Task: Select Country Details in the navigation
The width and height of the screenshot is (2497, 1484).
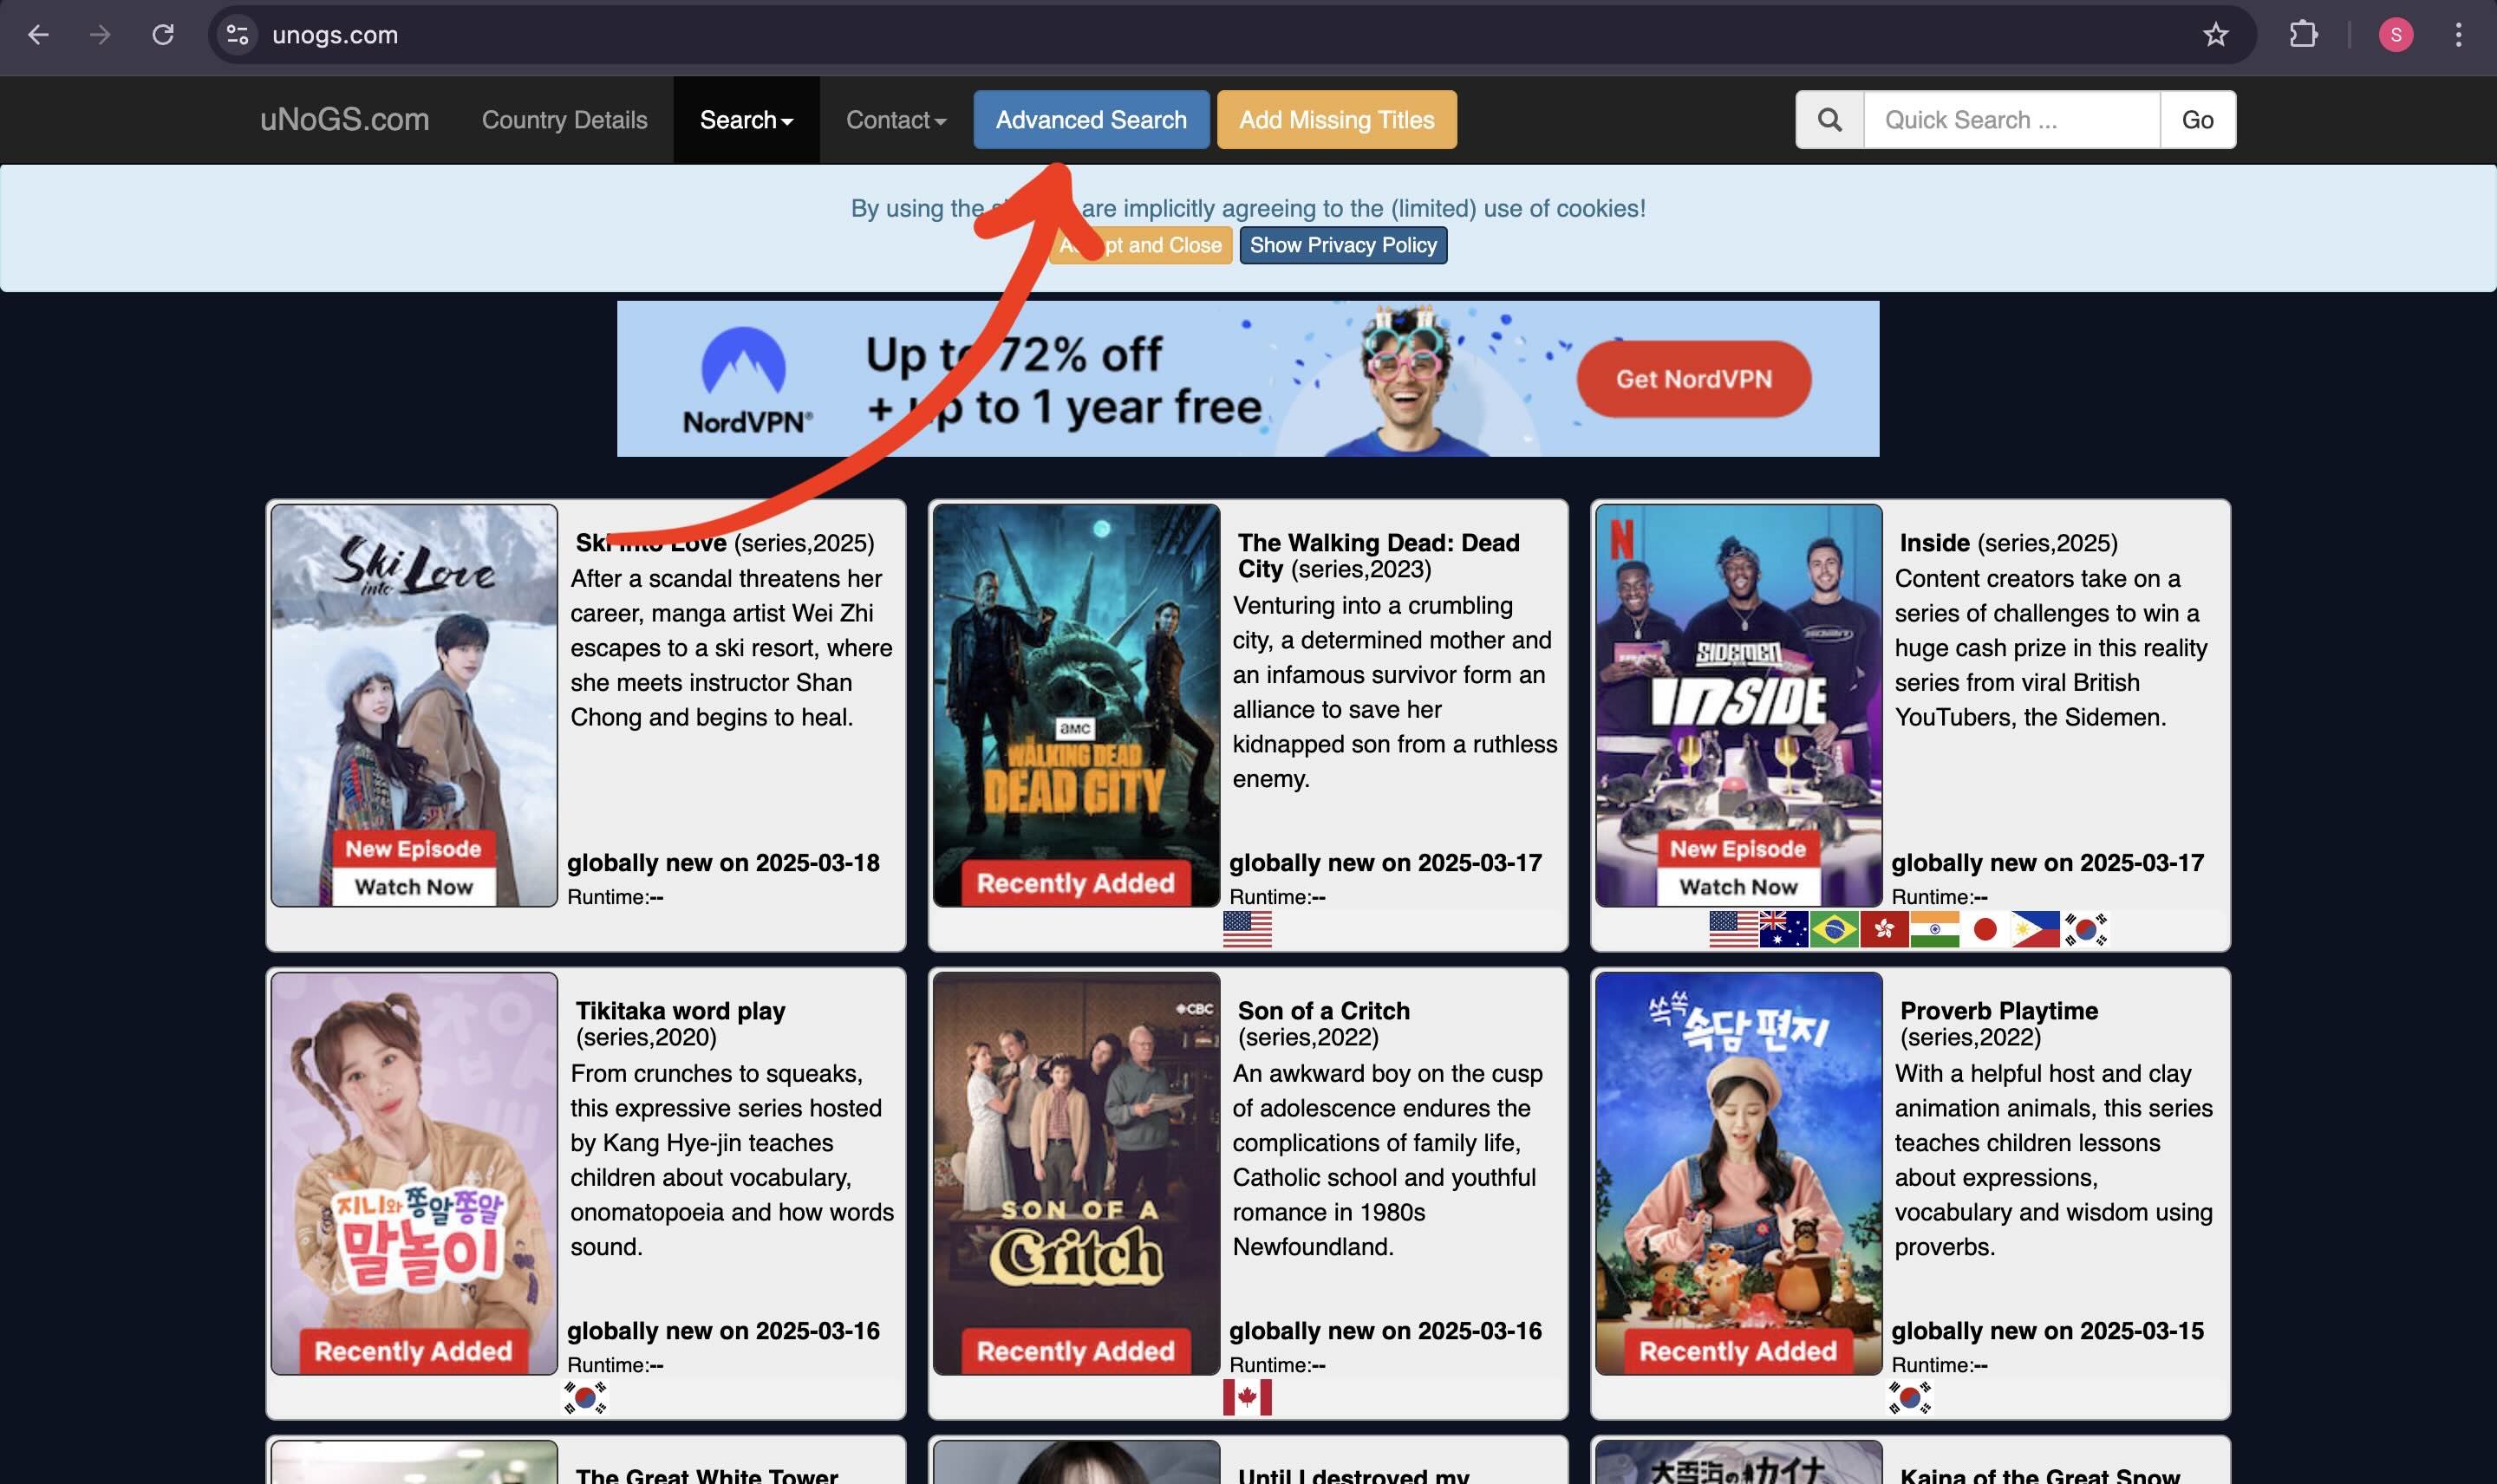Action: (564, 119)
